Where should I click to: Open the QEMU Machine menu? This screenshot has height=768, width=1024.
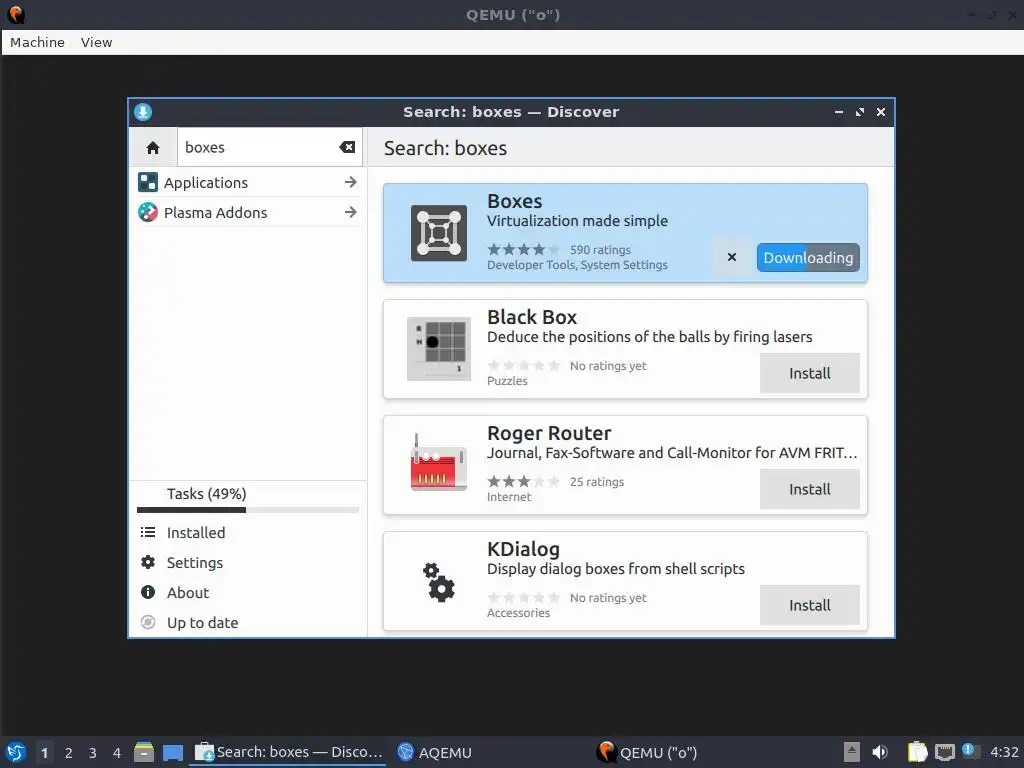pyautogui.click(x=37, y=42)
